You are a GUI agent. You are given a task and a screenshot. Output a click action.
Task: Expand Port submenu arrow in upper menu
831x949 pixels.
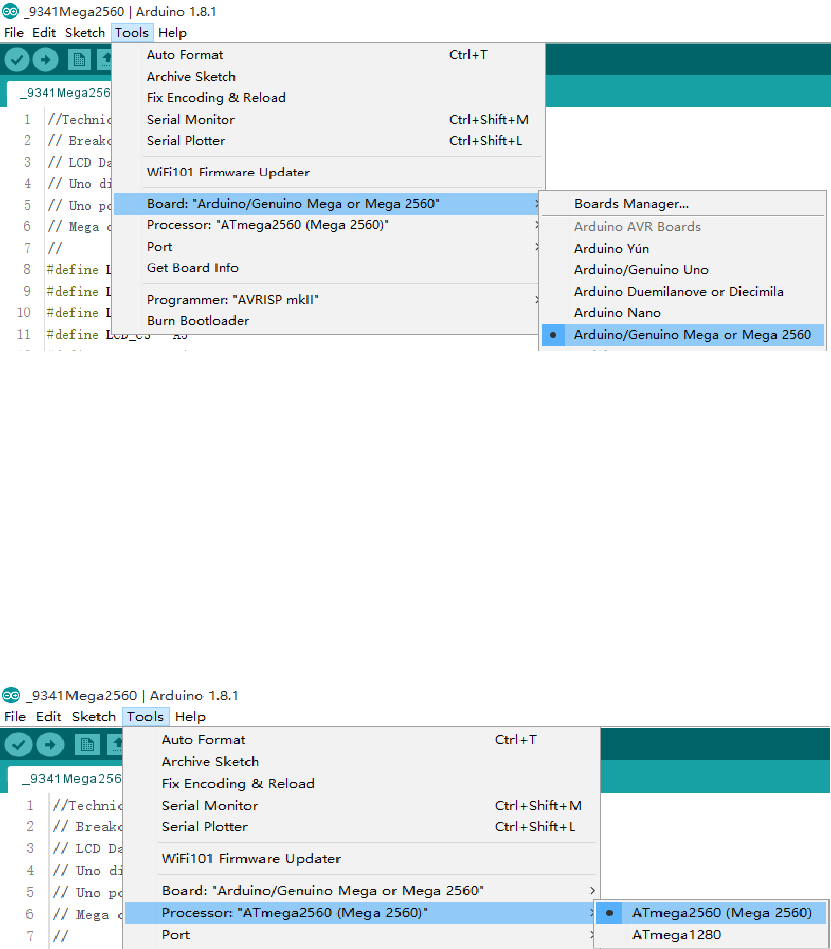[x=537, y=247]
